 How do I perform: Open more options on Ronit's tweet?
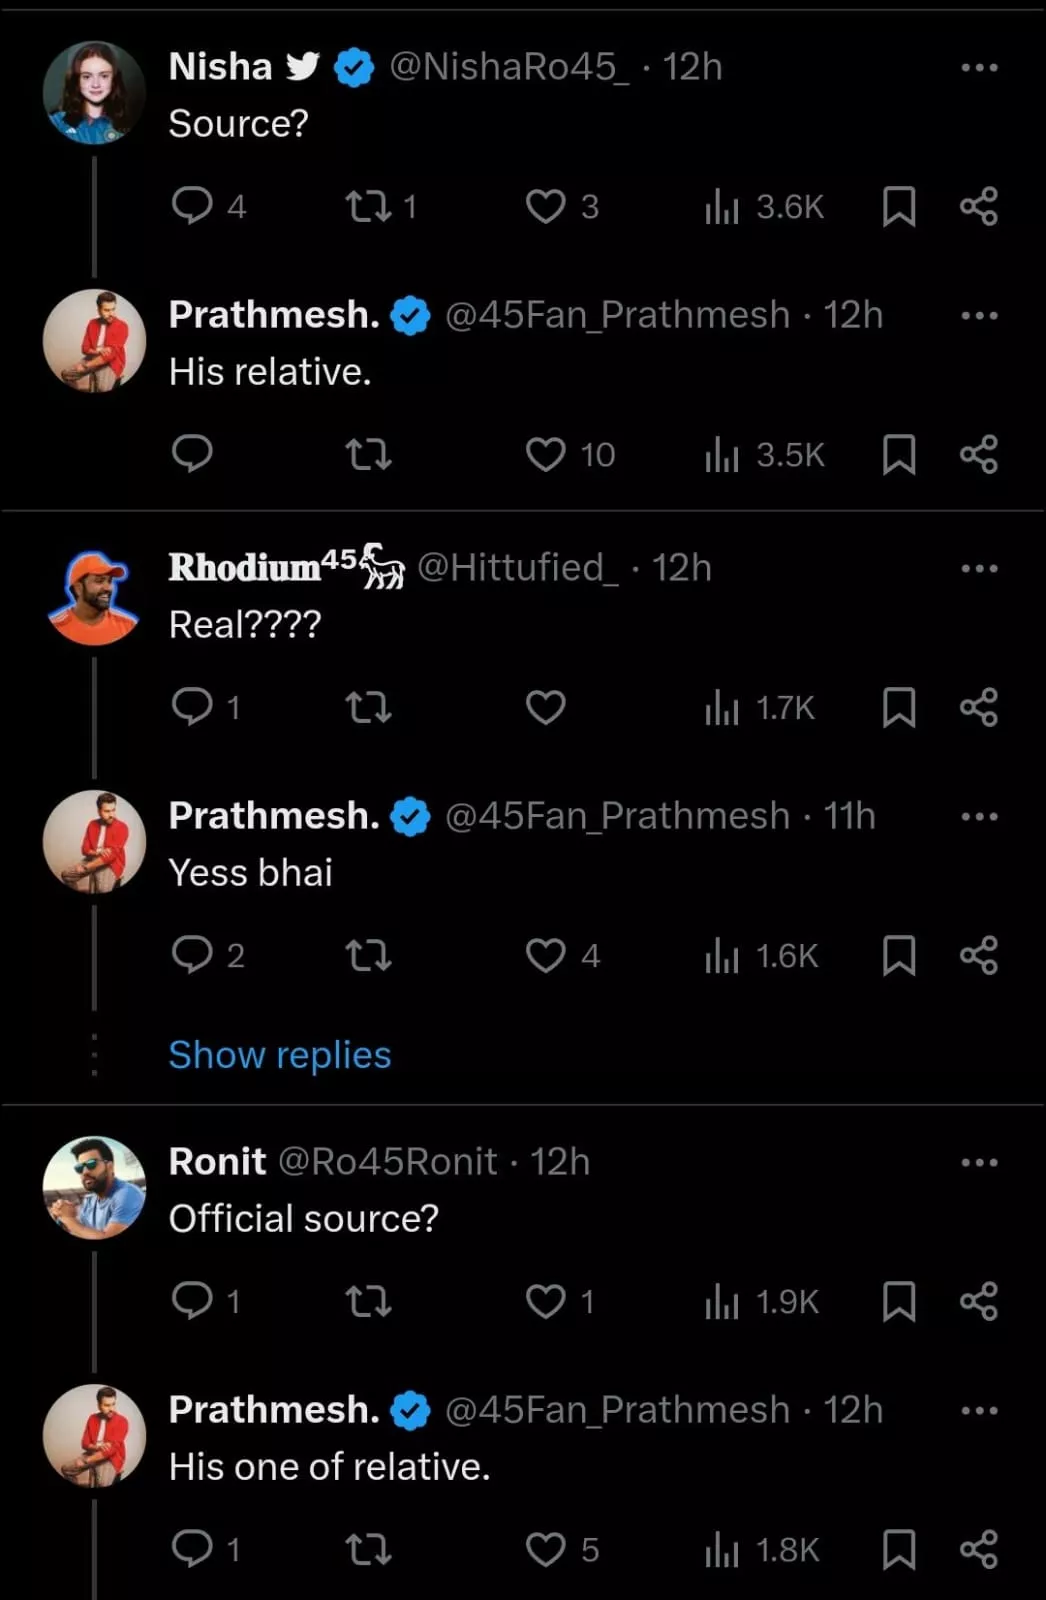tap(978, 1162)
